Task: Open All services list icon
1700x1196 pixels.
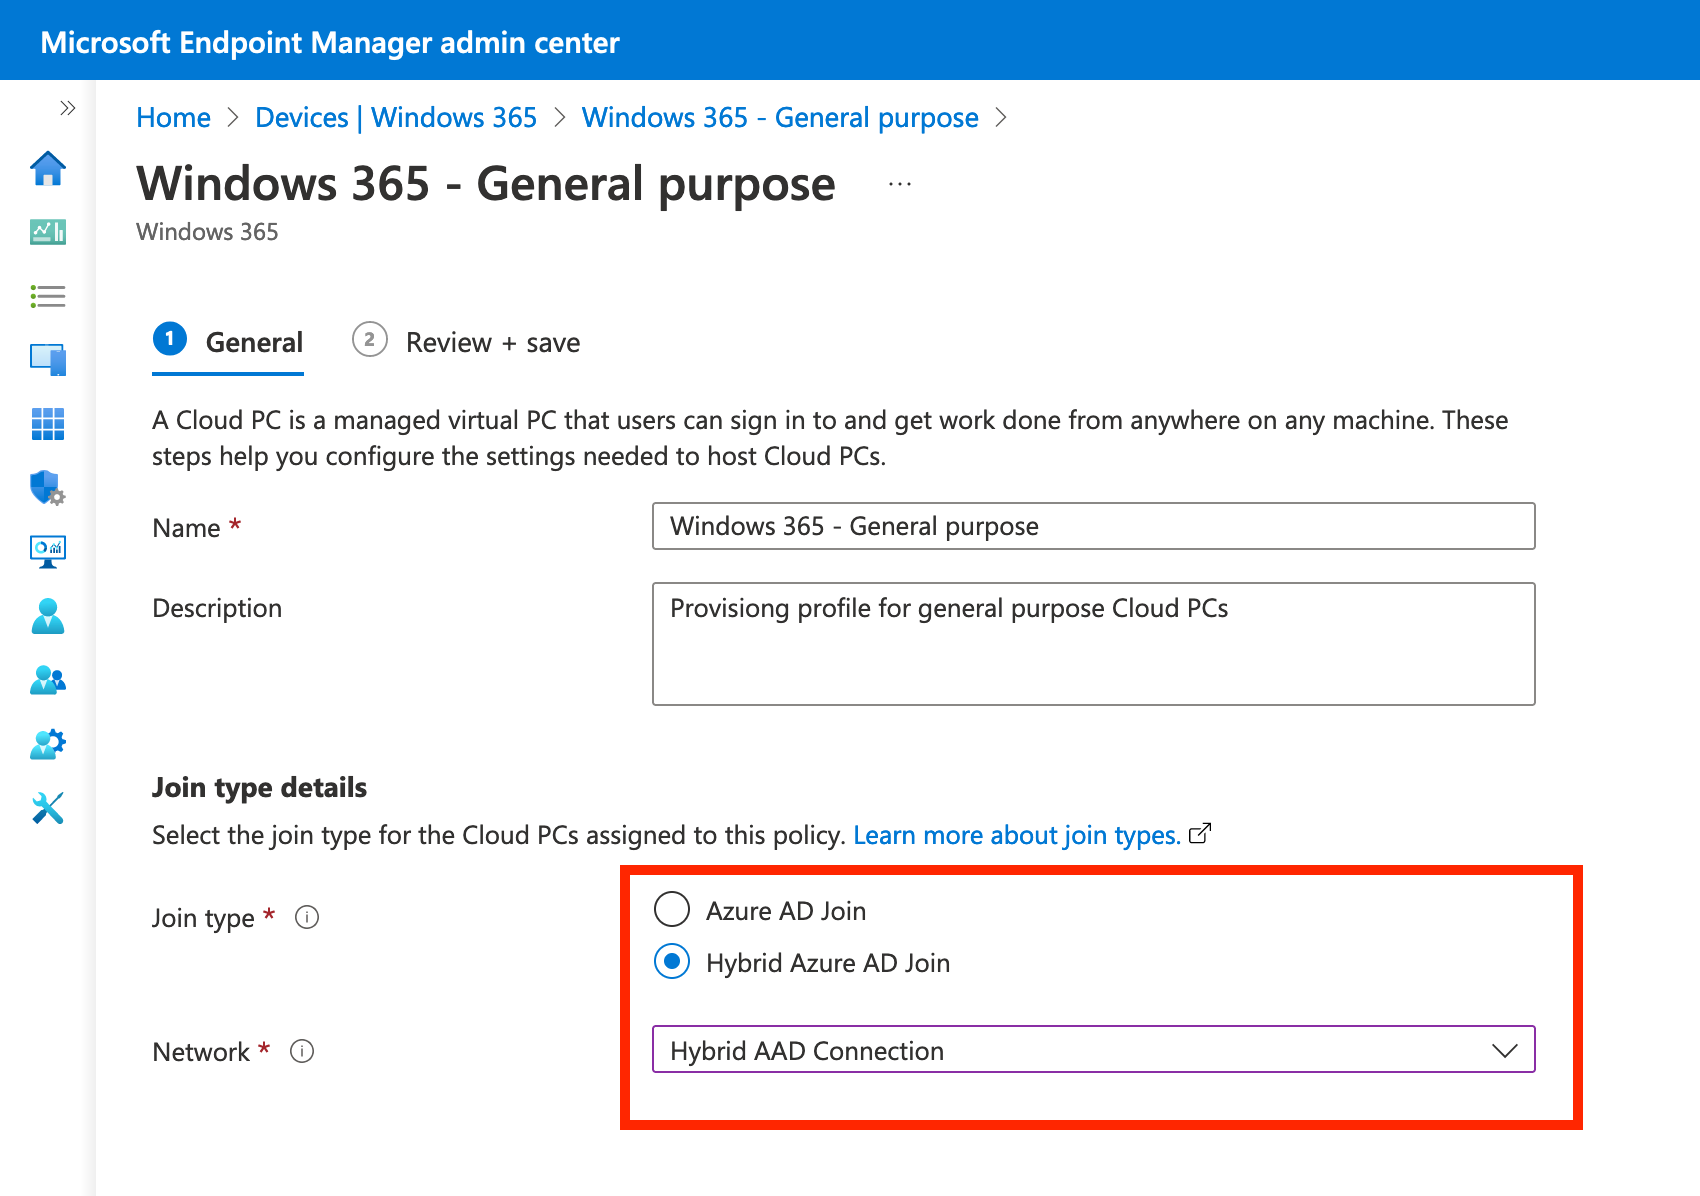Action: tap(48, 296)
